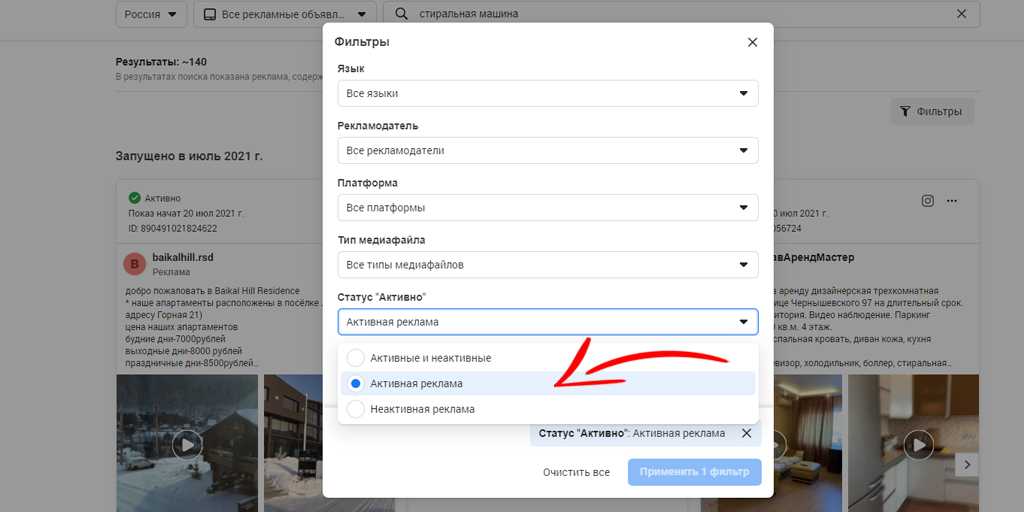This screenshot has height=512, width=1024.
Task: Expand the Платформа dropdown
Action: [547, 207]
